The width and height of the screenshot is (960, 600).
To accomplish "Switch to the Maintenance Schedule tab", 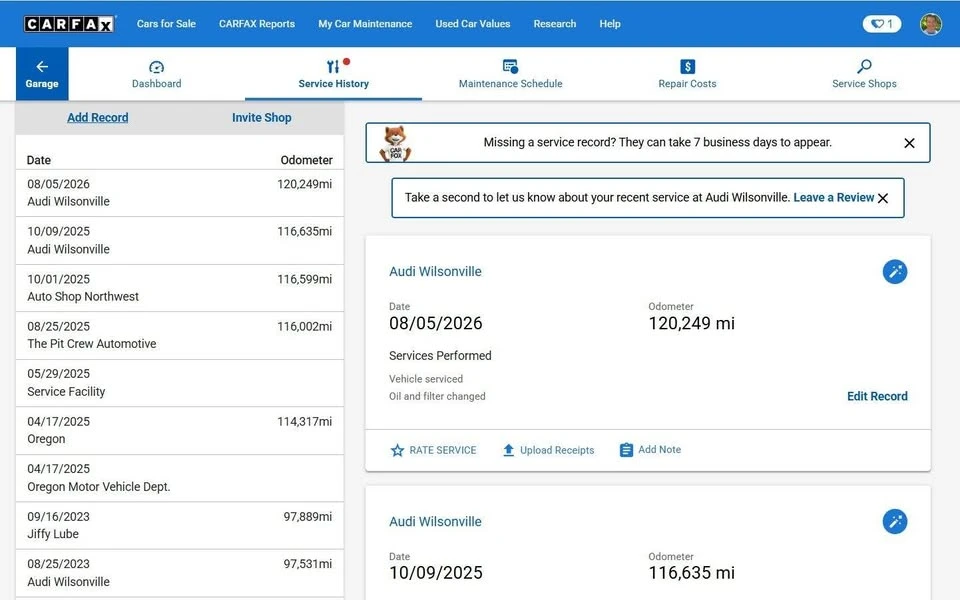I will coord(511,74).
